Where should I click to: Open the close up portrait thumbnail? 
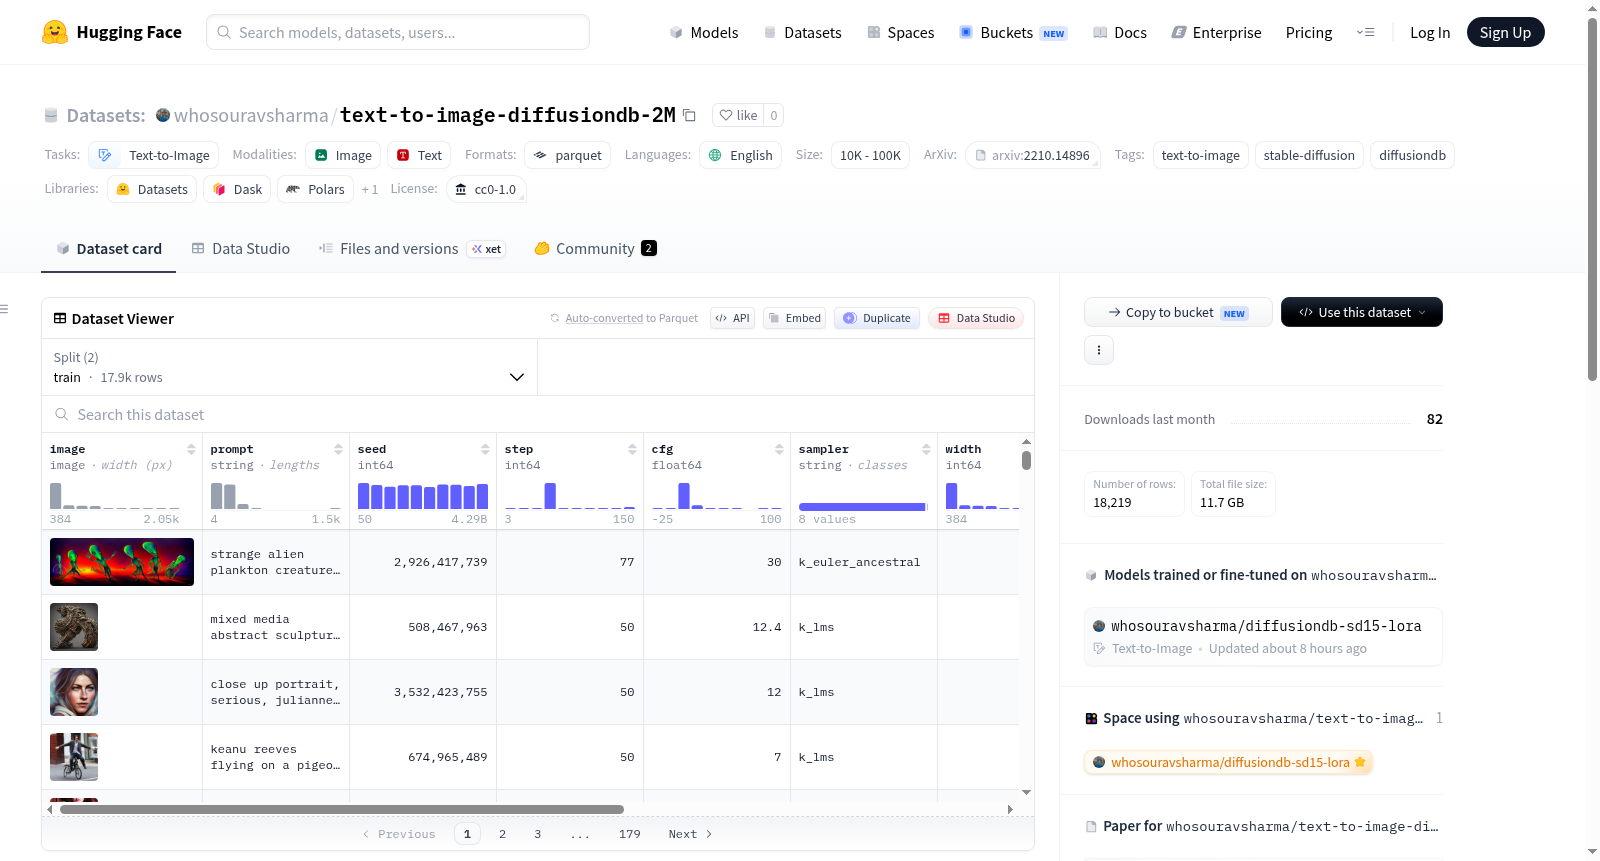74,692
